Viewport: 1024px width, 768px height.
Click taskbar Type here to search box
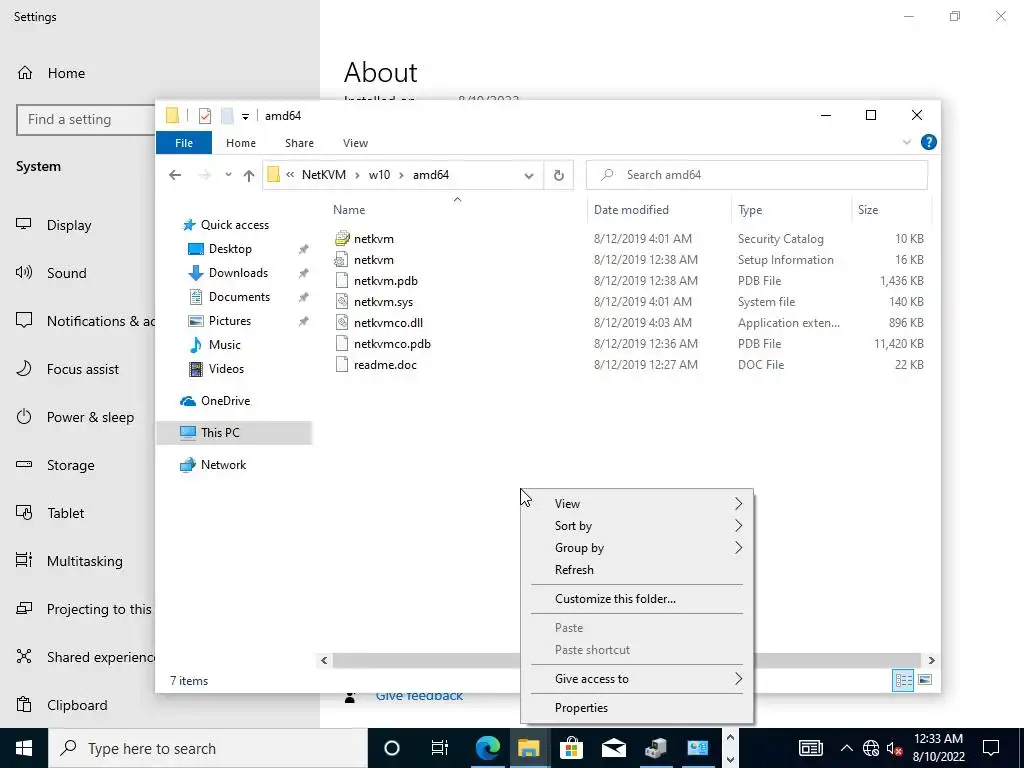[208, 748]
